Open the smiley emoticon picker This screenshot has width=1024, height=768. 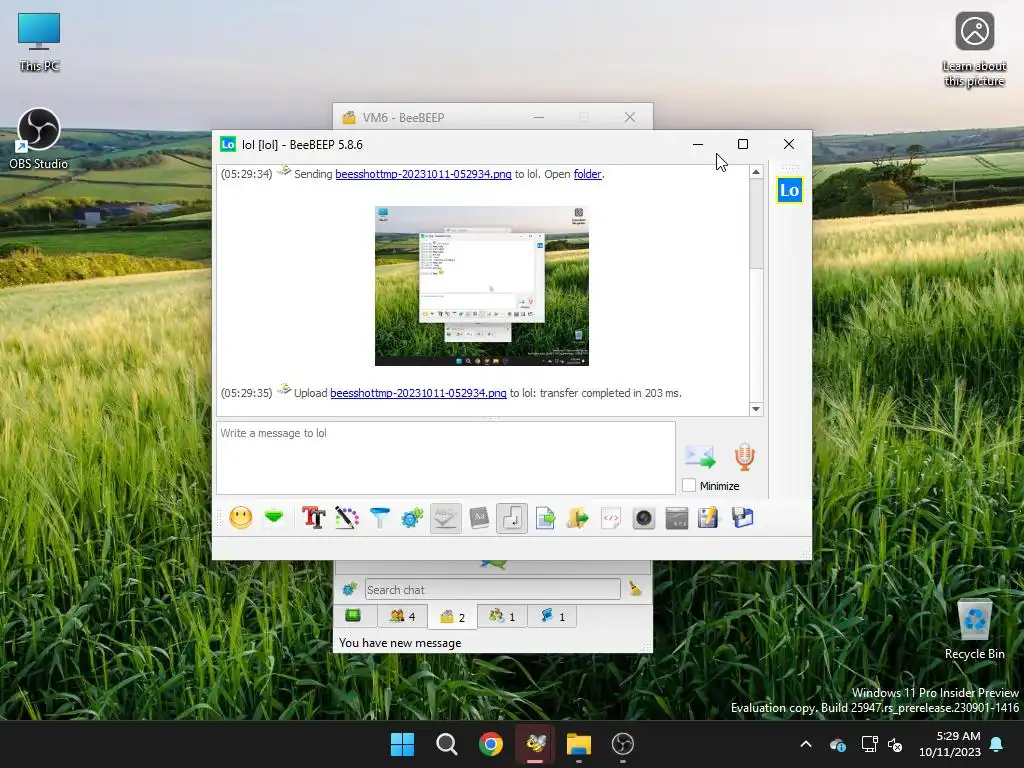coord(240,519)
